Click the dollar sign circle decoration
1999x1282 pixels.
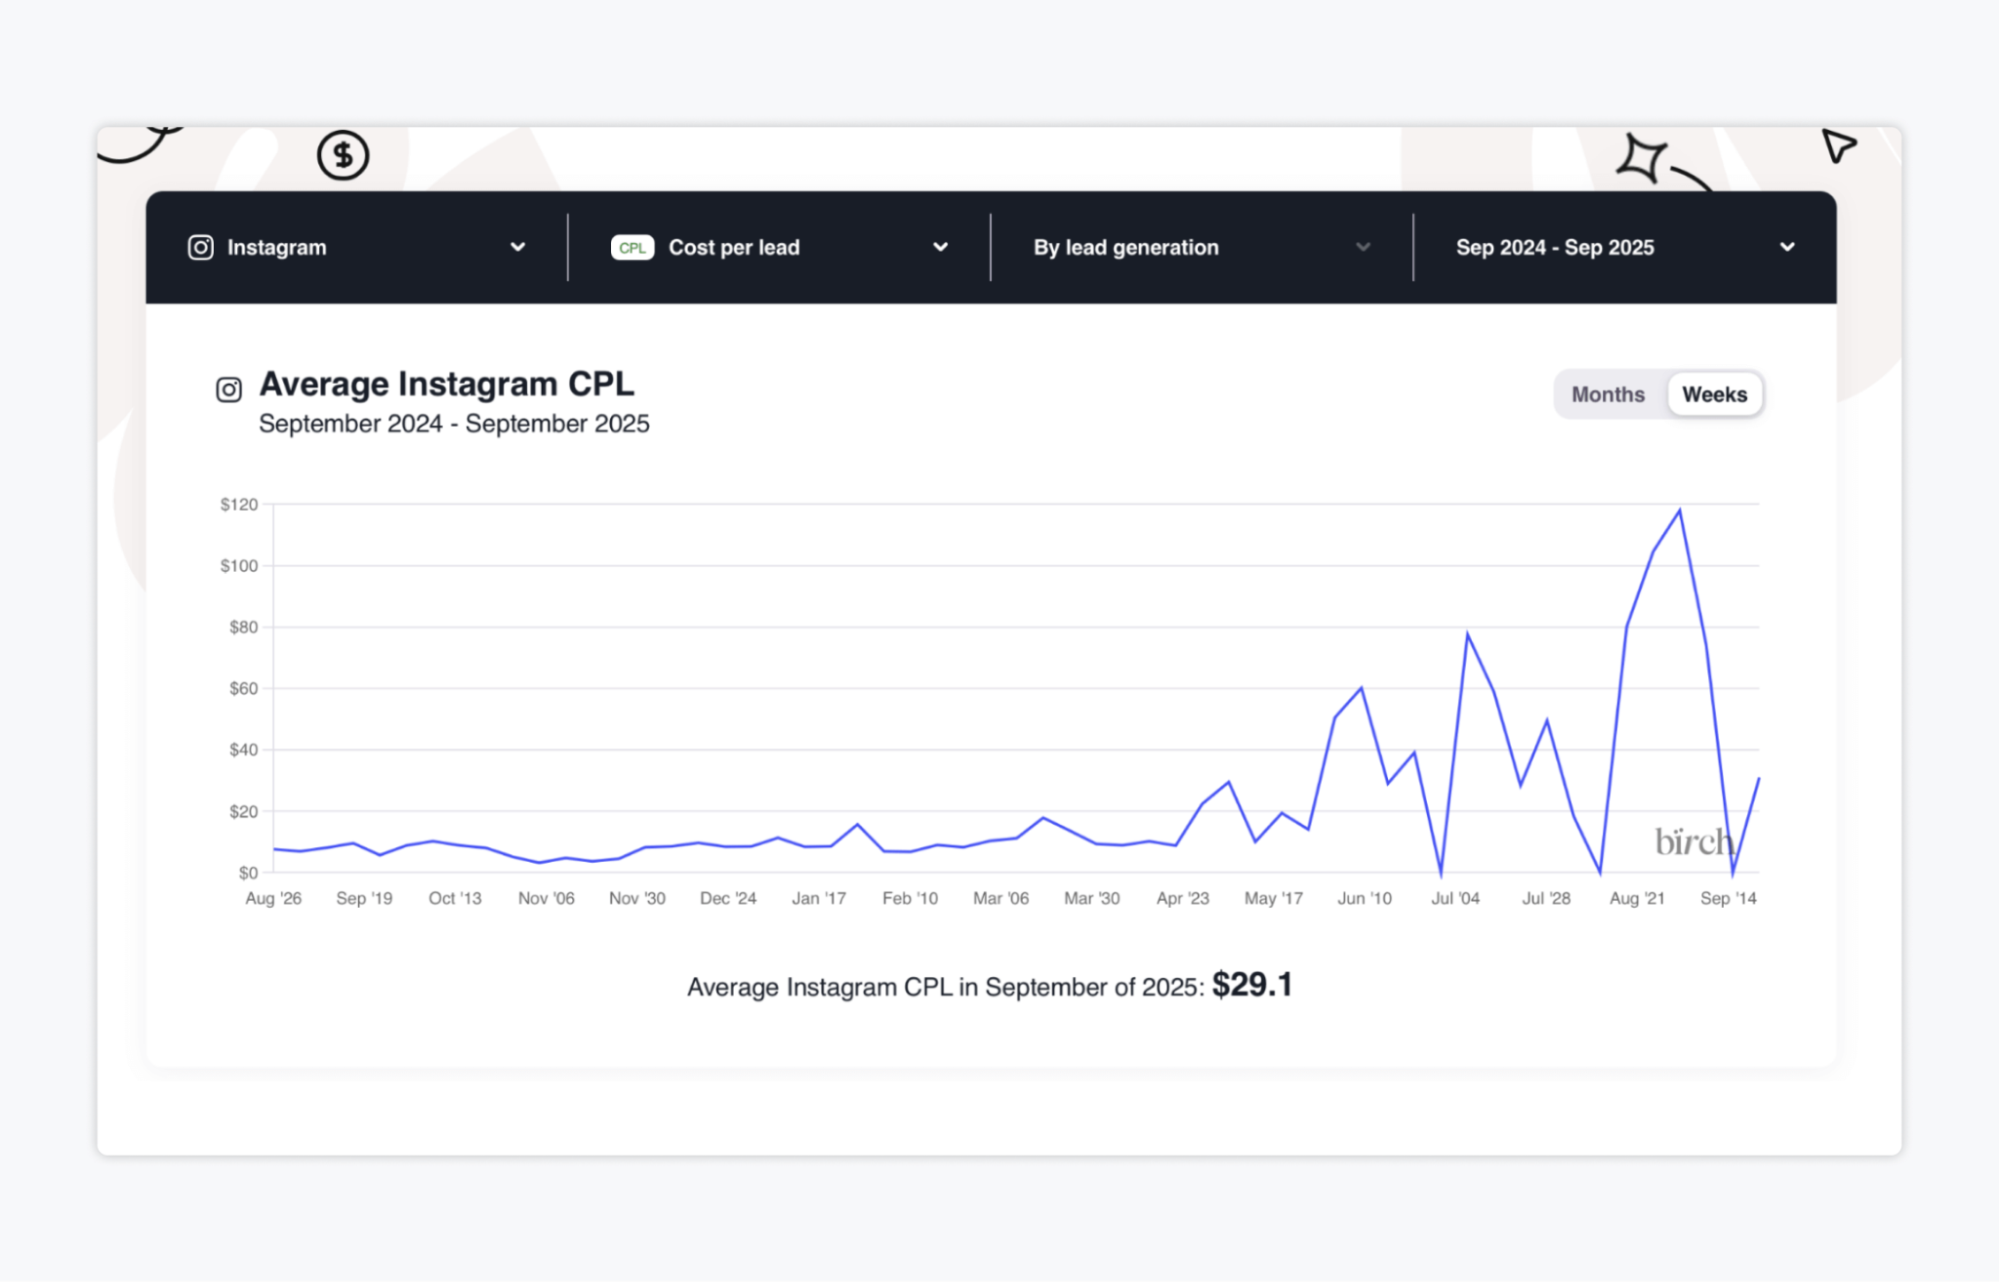click(x=343, y=155)
